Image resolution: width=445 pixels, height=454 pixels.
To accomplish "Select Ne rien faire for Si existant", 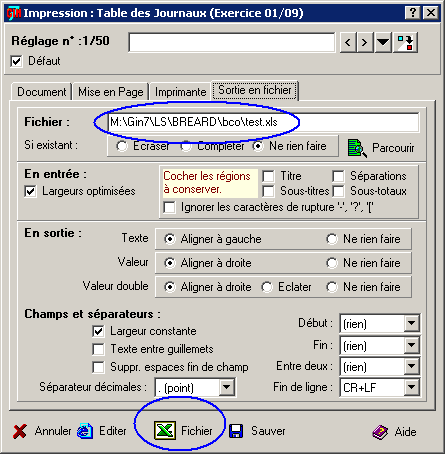I will point(258,146).
